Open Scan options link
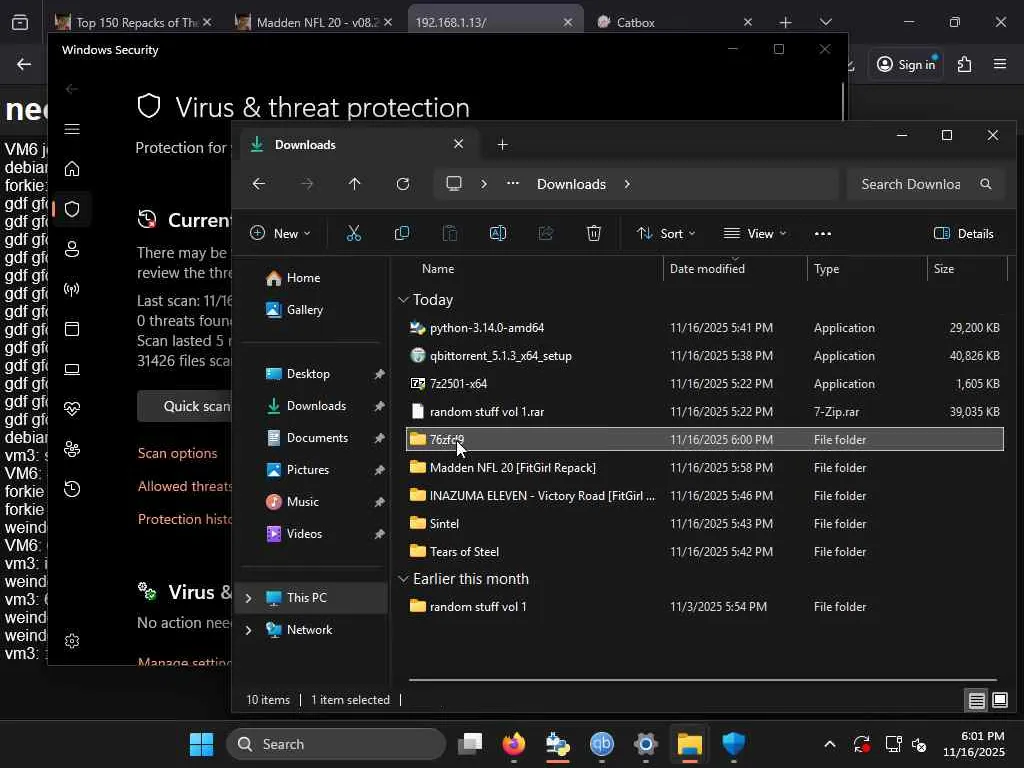 coord(178,453)
